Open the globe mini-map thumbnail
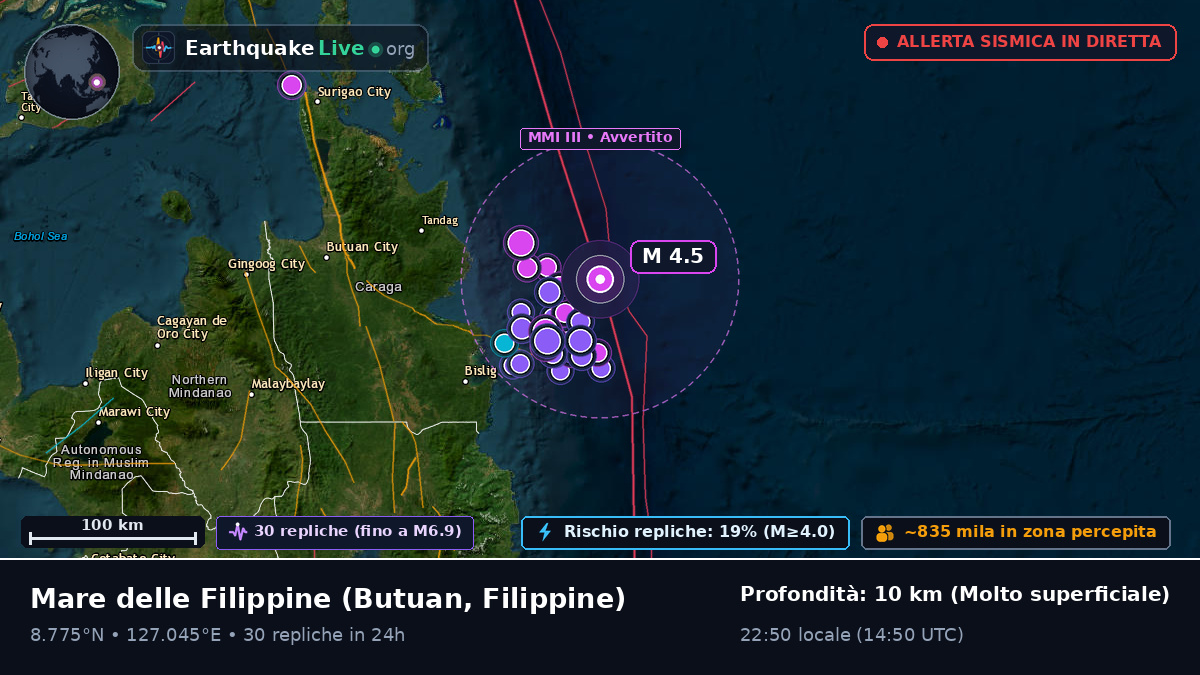The width and height of the screenshot is (1200, 675). [72, 72]
